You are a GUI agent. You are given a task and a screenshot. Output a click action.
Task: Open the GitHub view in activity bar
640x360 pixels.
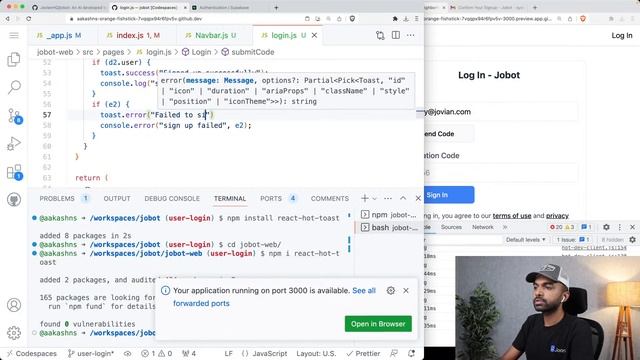(x=14, y=200)
